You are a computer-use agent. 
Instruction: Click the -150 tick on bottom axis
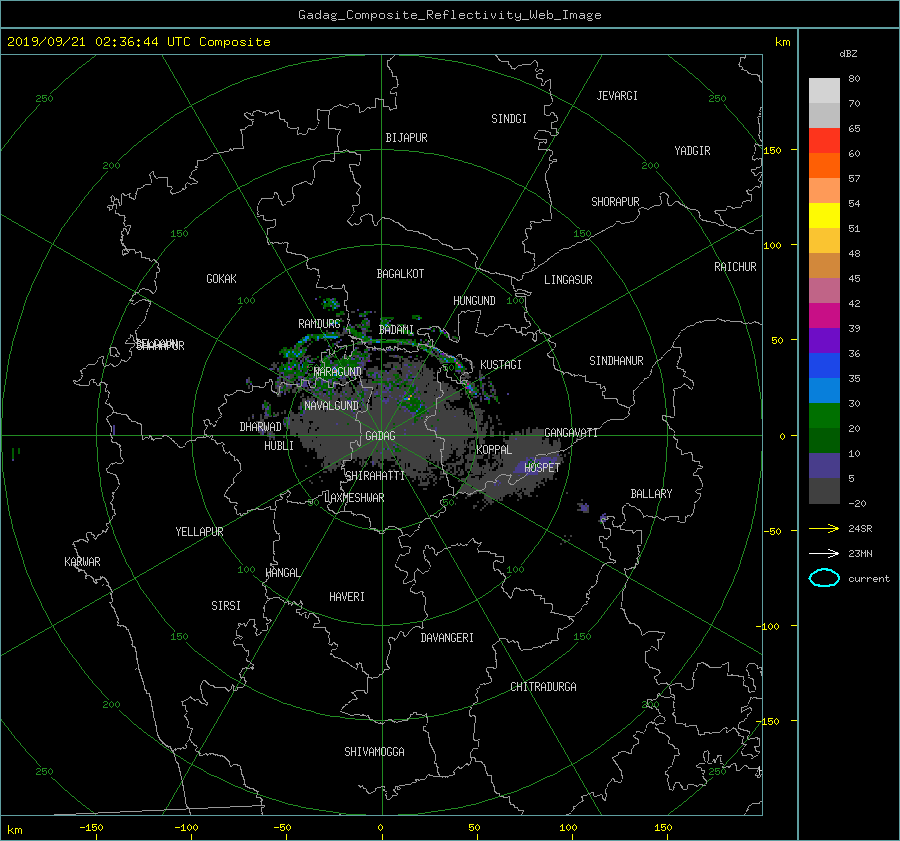91,828
